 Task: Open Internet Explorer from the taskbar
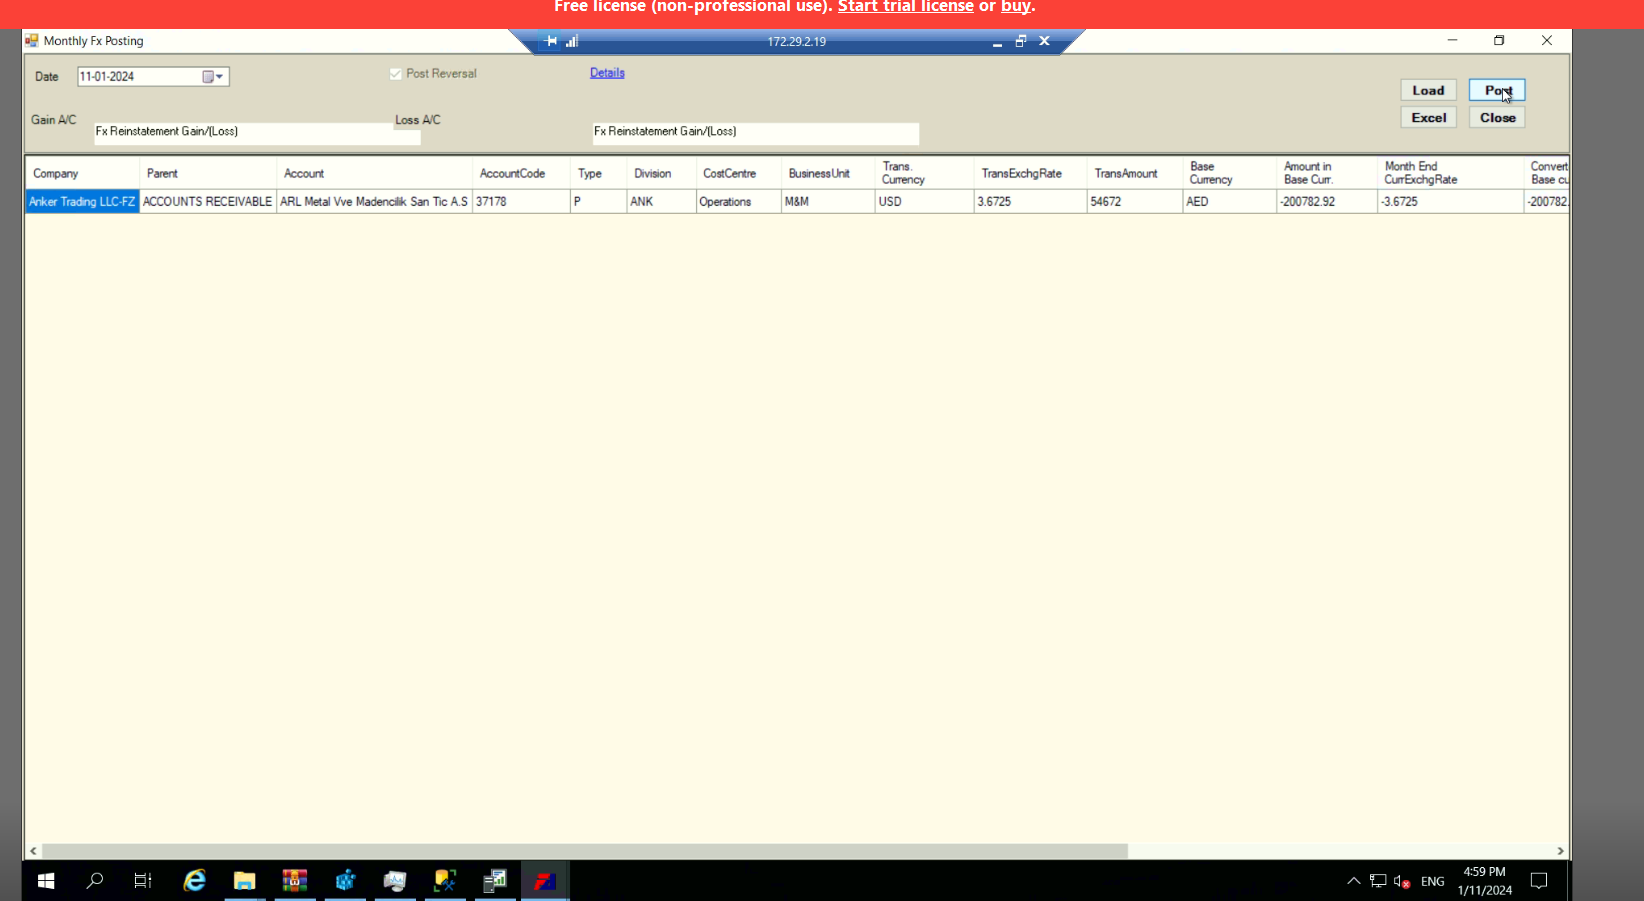tap(194, 880)
